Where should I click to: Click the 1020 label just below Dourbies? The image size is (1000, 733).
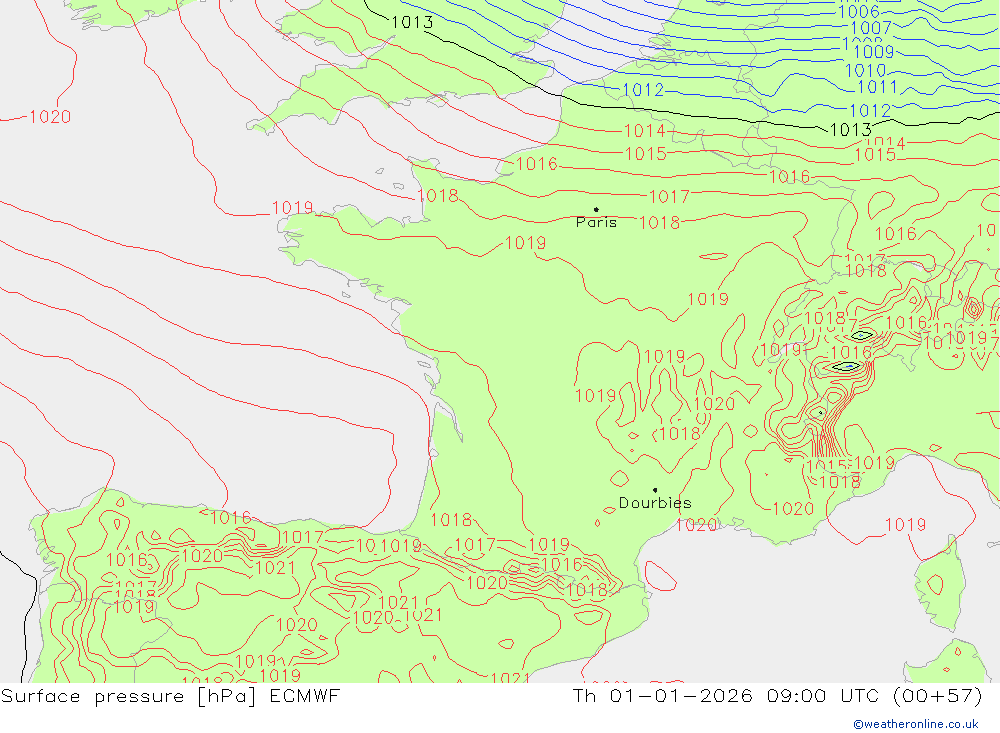(x=696, y=525)
